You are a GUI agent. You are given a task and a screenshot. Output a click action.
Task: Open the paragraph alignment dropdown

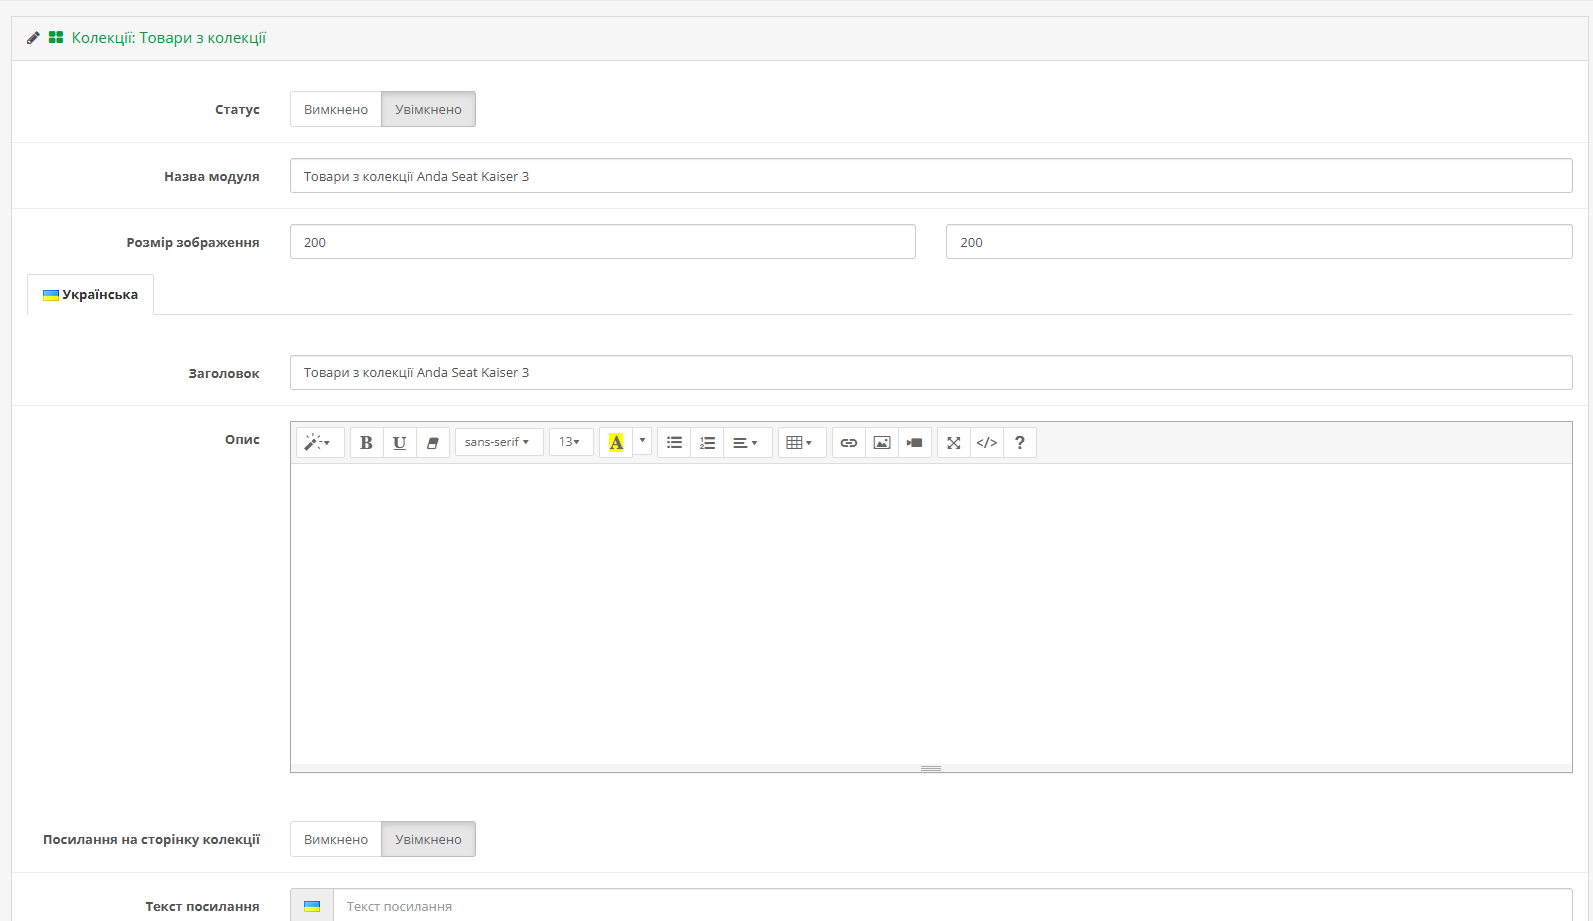pyautogui.click(x=747, y=443)
